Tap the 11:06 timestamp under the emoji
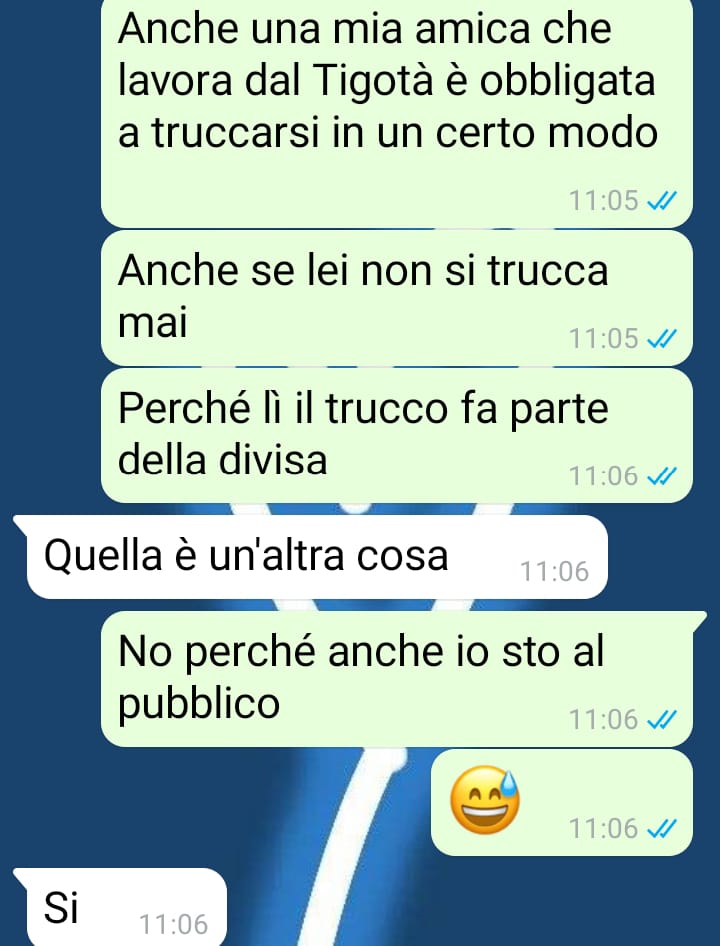Image resolution: width=720 pixels, height=946 pixels. click(604, 830)
